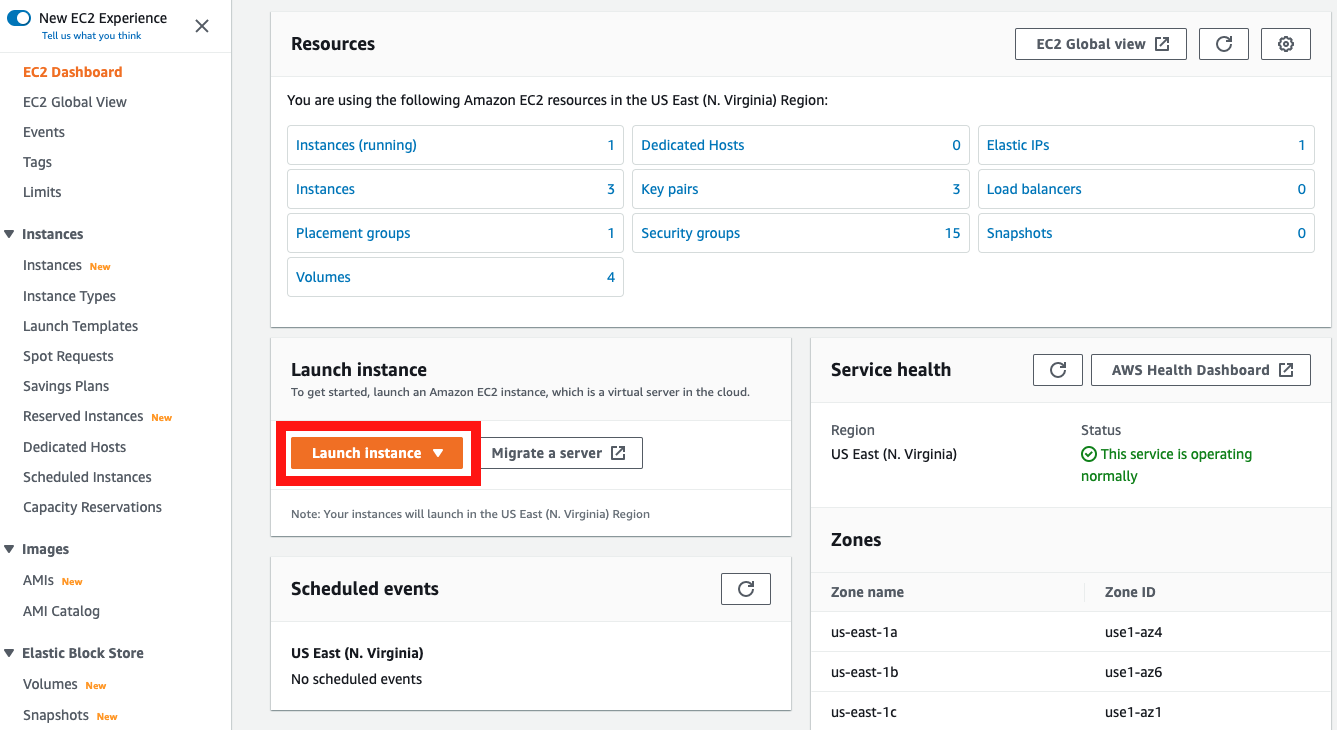Open Placement groups resource tile
This screenshot has height=730, width=1337.
coord(455,233)
